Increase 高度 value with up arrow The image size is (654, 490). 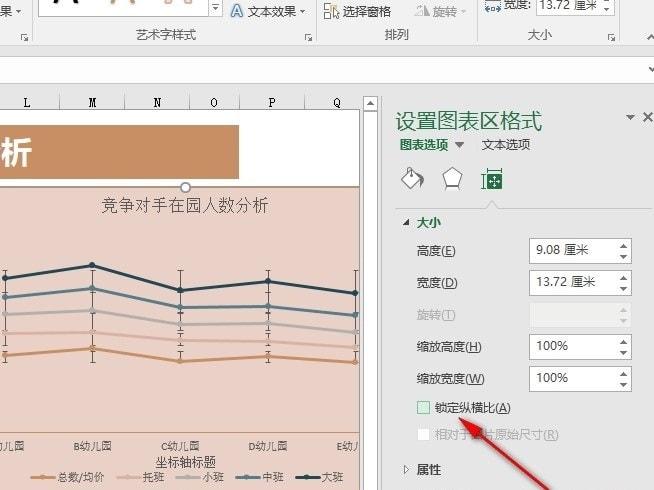(x=624, y=246)
